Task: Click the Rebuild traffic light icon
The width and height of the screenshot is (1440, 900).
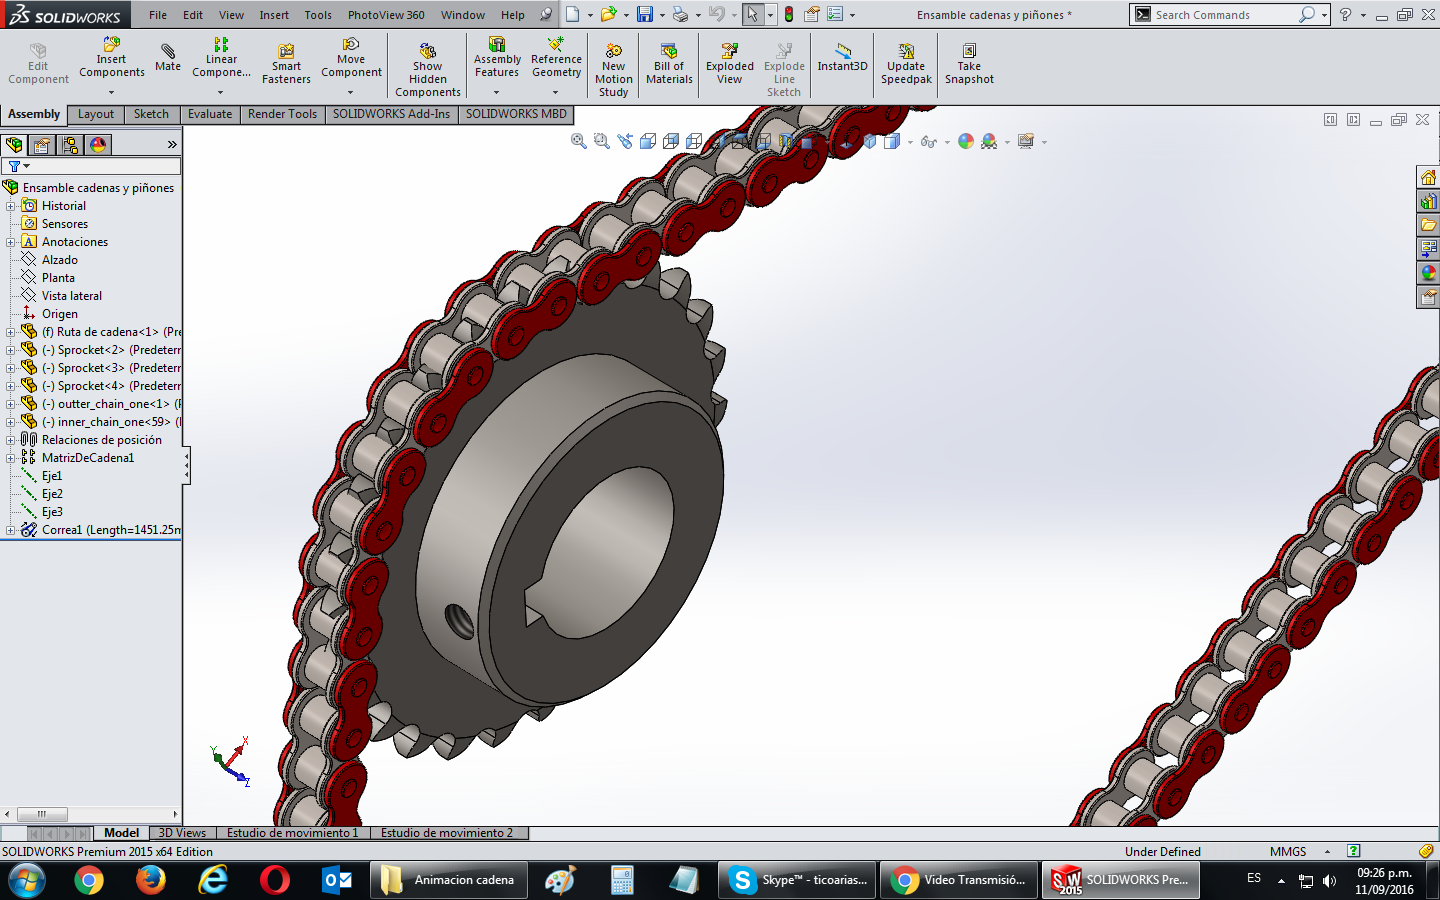Action: (789, 15)
